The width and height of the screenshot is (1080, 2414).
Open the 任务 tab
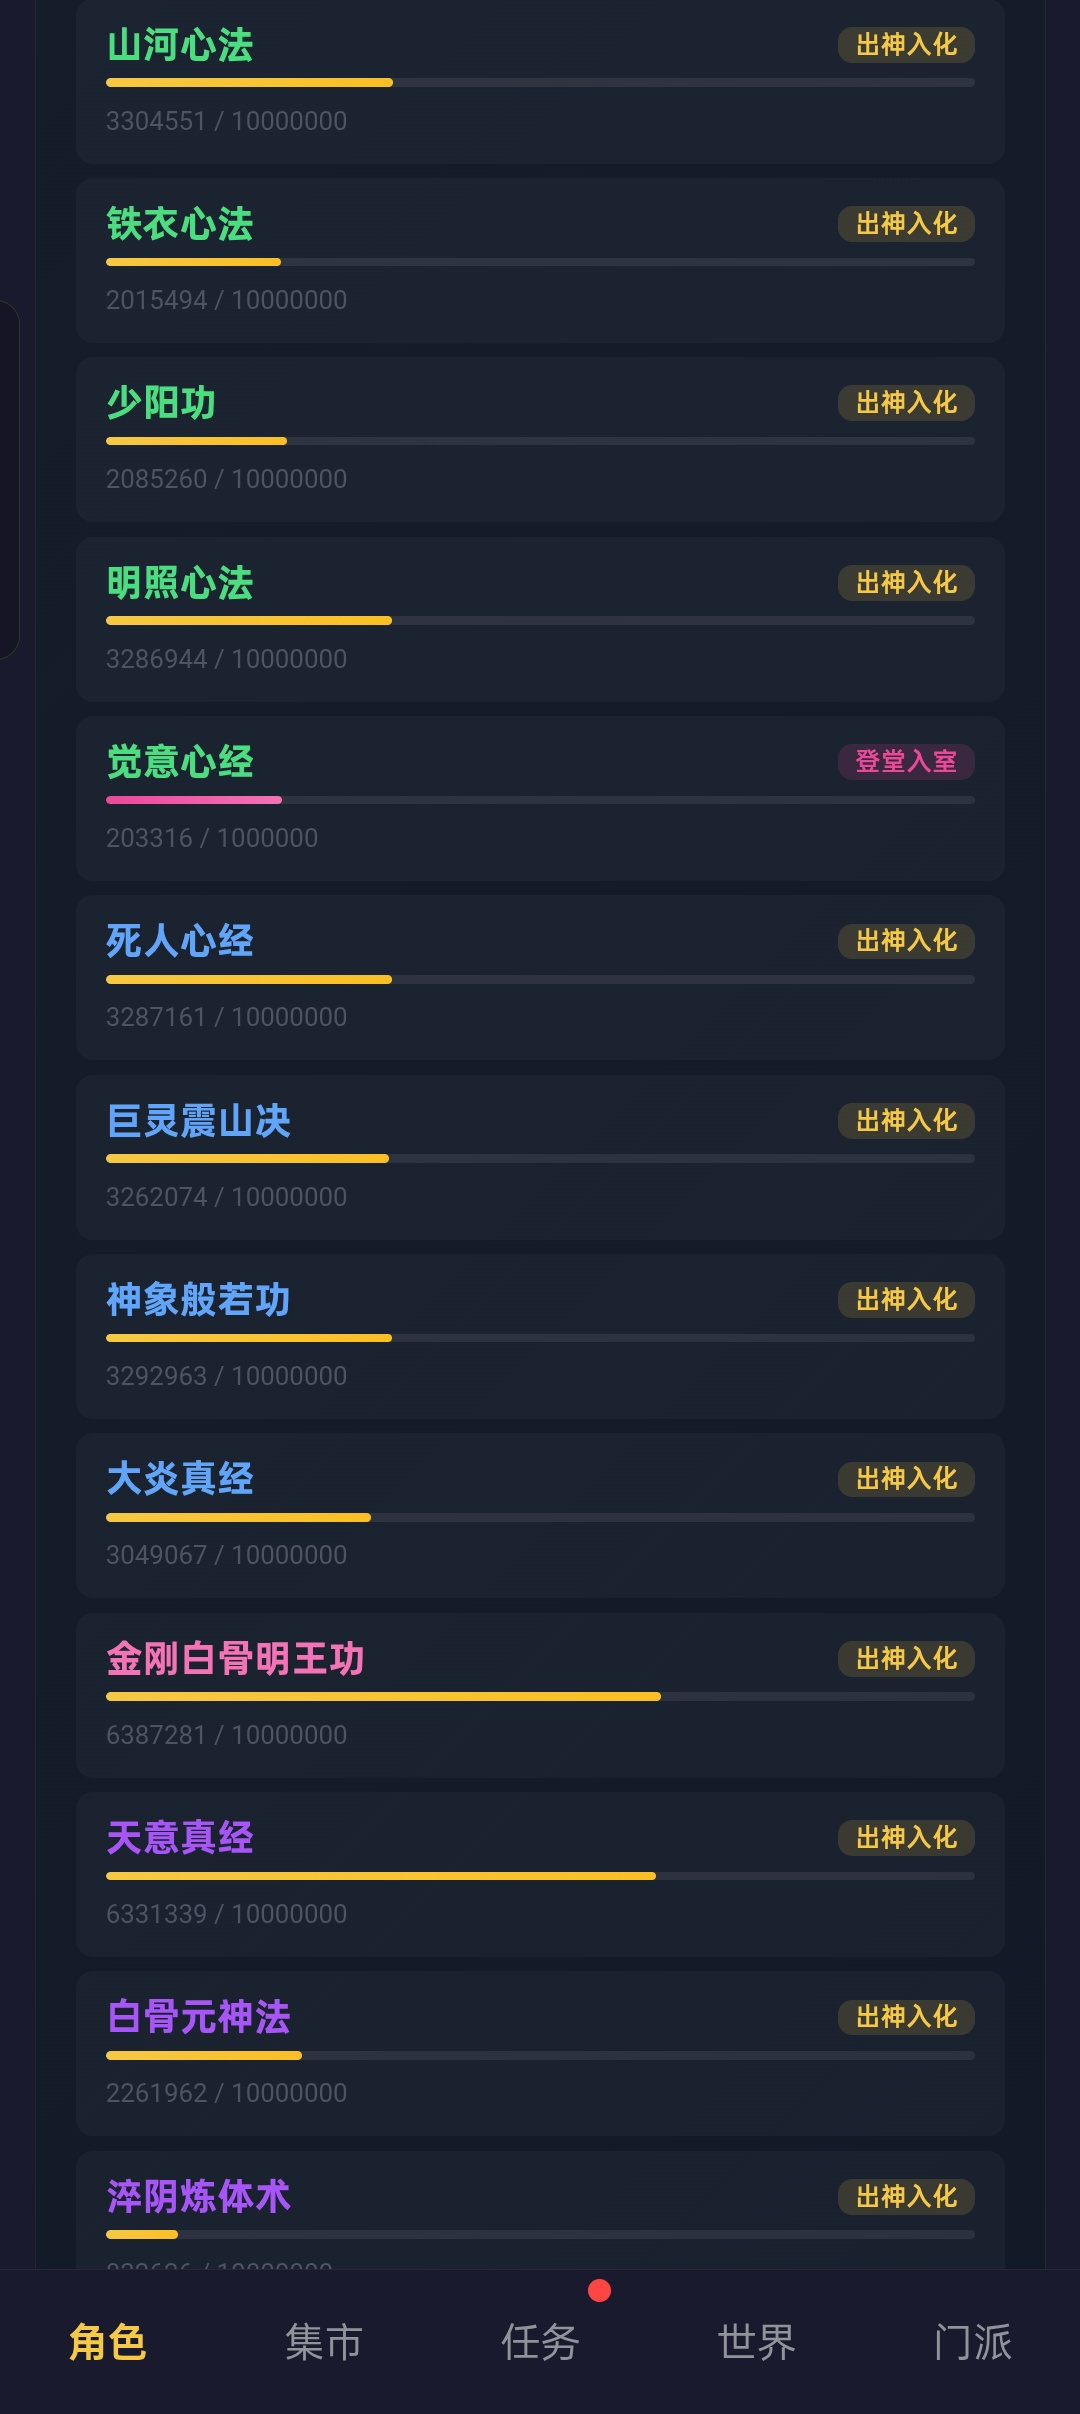click(540, 2342)
